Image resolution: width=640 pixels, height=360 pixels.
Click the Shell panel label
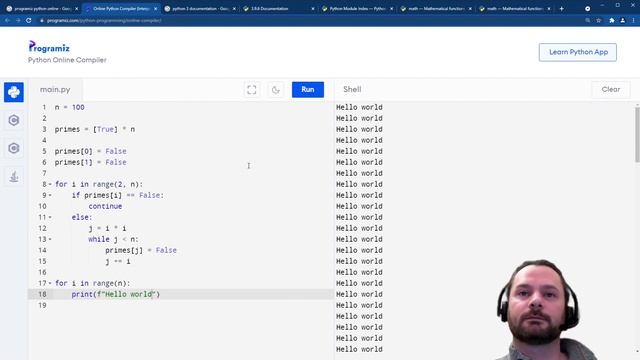pyautogui.click(x=352, y=89)
